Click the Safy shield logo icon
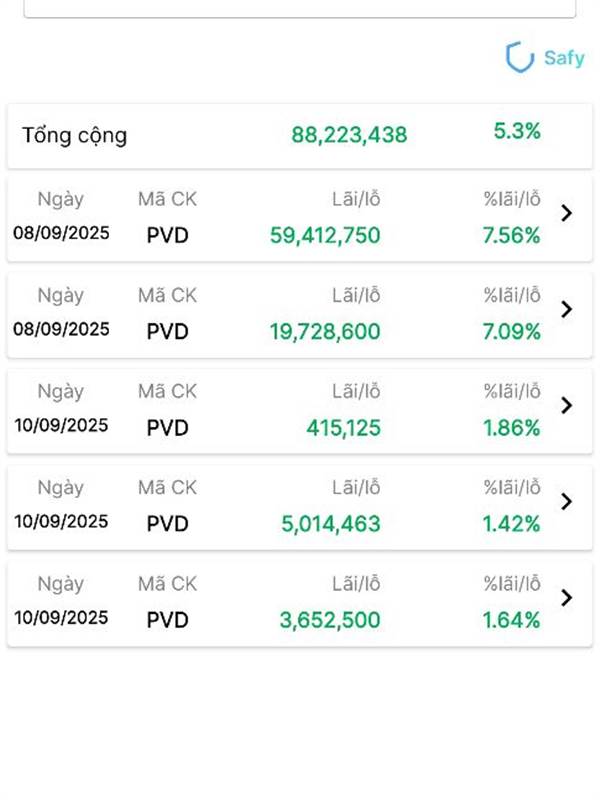 [519, 57]
